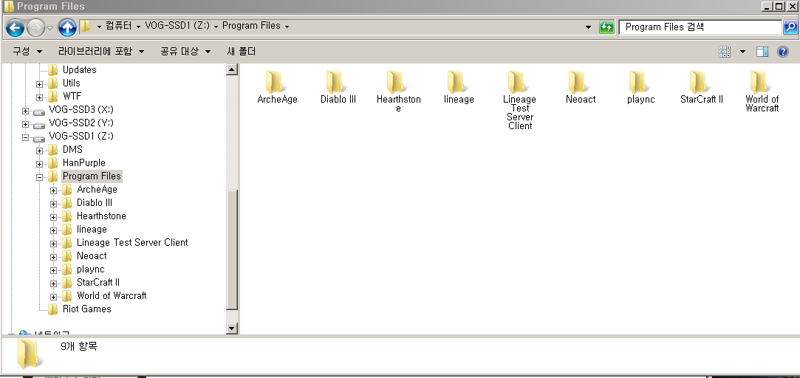Select the Hearthstone folder icon in main pane
Viewport: 800px width, 378px height.
point(398,91)
